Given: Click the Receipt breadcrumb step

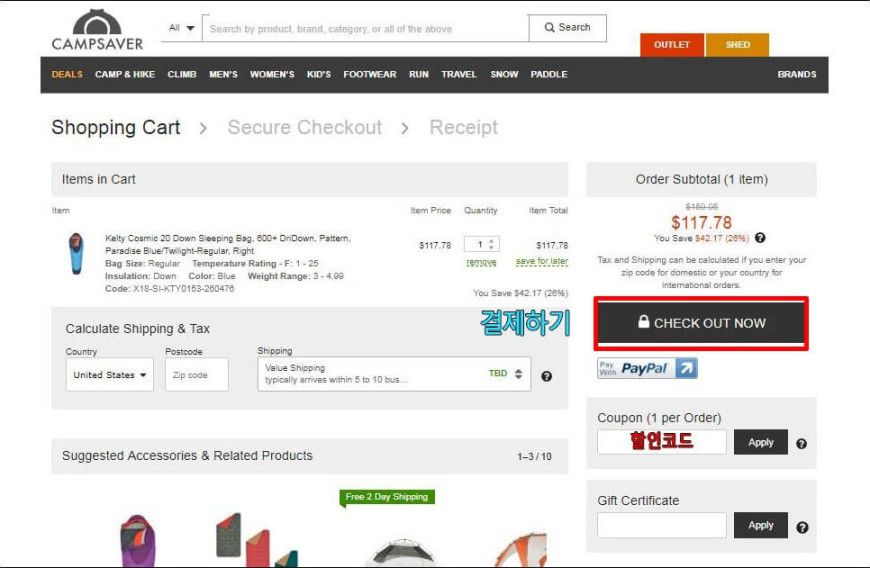Looking at the screenshot, I should tap(463, 128).
